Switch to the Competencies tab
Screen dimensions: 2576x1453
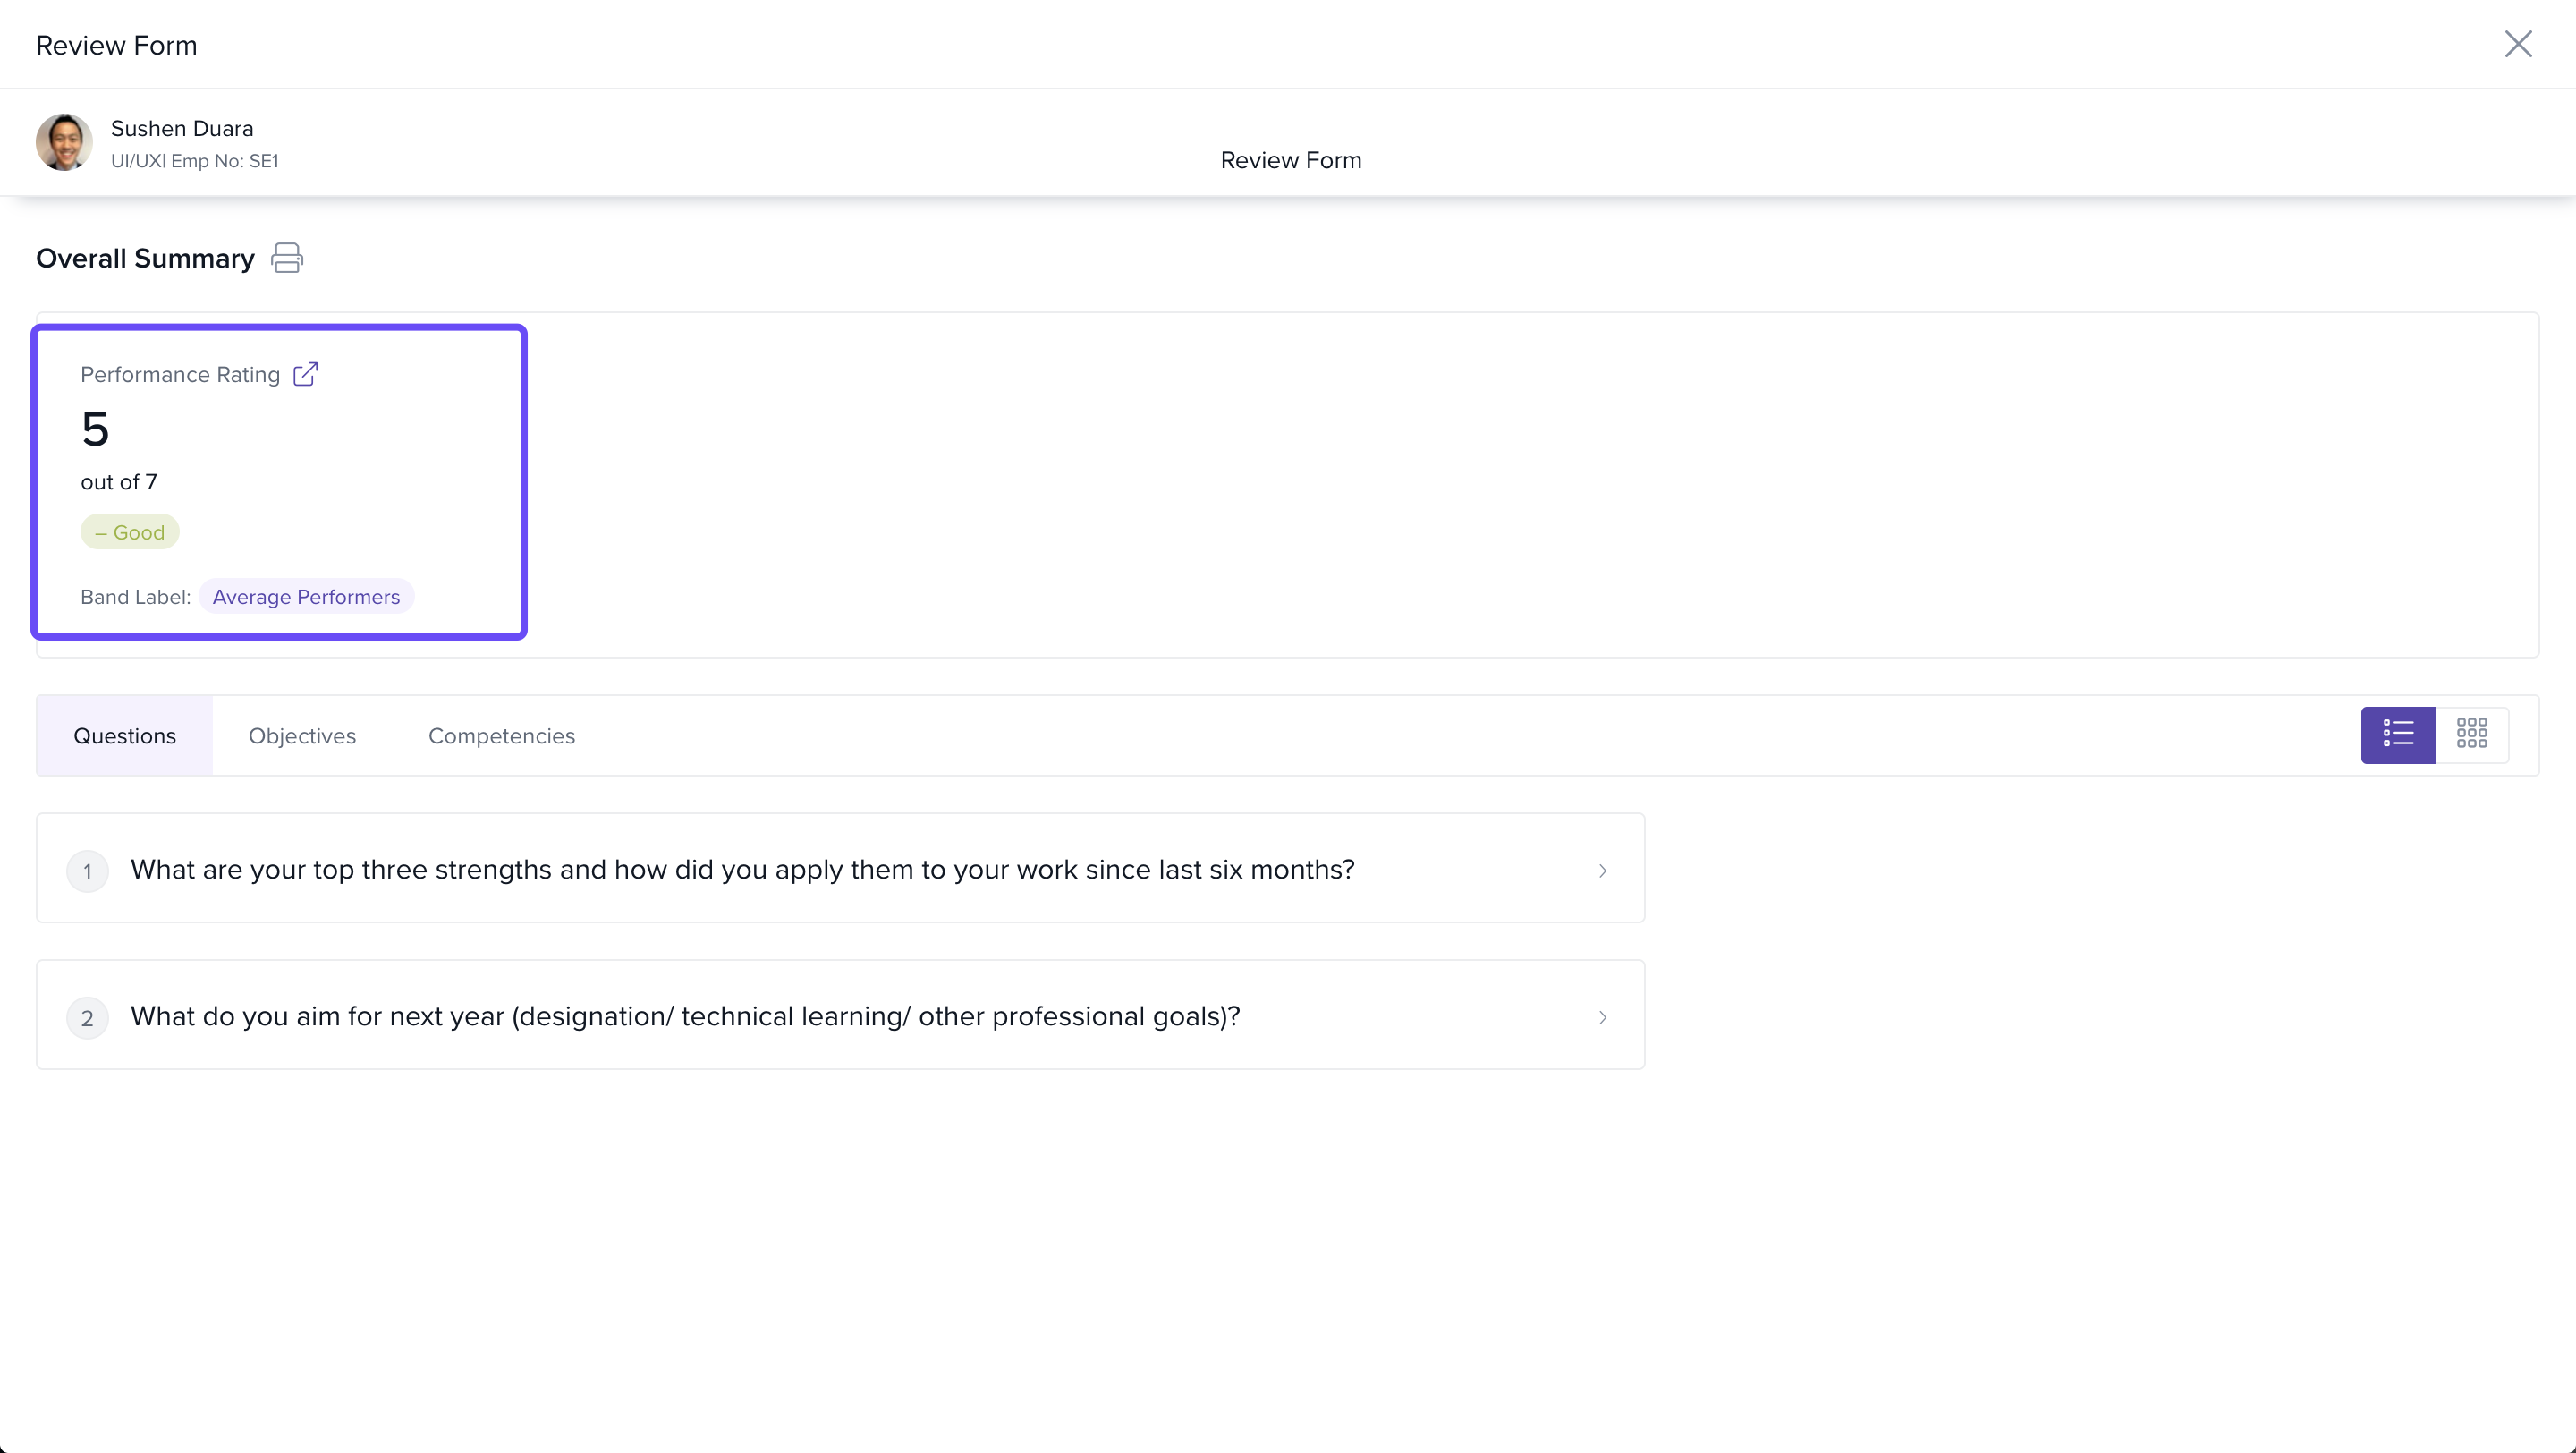pyautogui.click(x=501, y=736)
